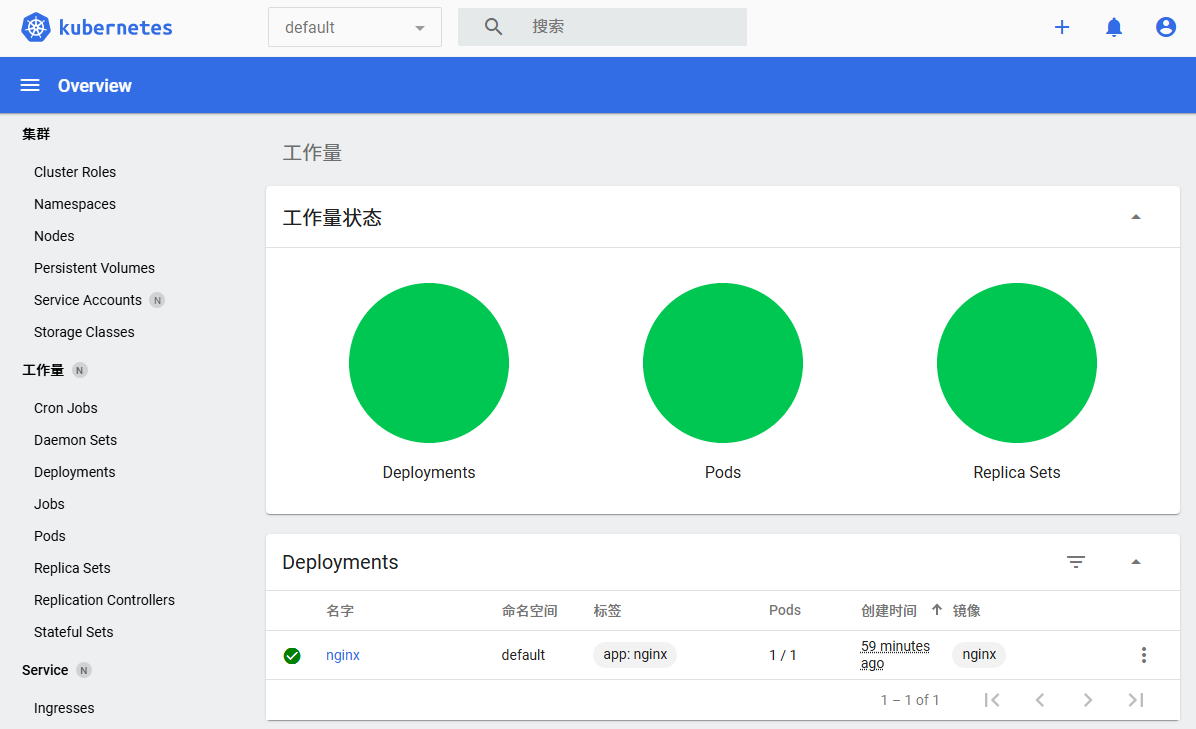The width and height of the screenshot is (1196, 729).
Task: Open the default namespace dropdown
Action: pyautogui.click(x=355, y=28)
